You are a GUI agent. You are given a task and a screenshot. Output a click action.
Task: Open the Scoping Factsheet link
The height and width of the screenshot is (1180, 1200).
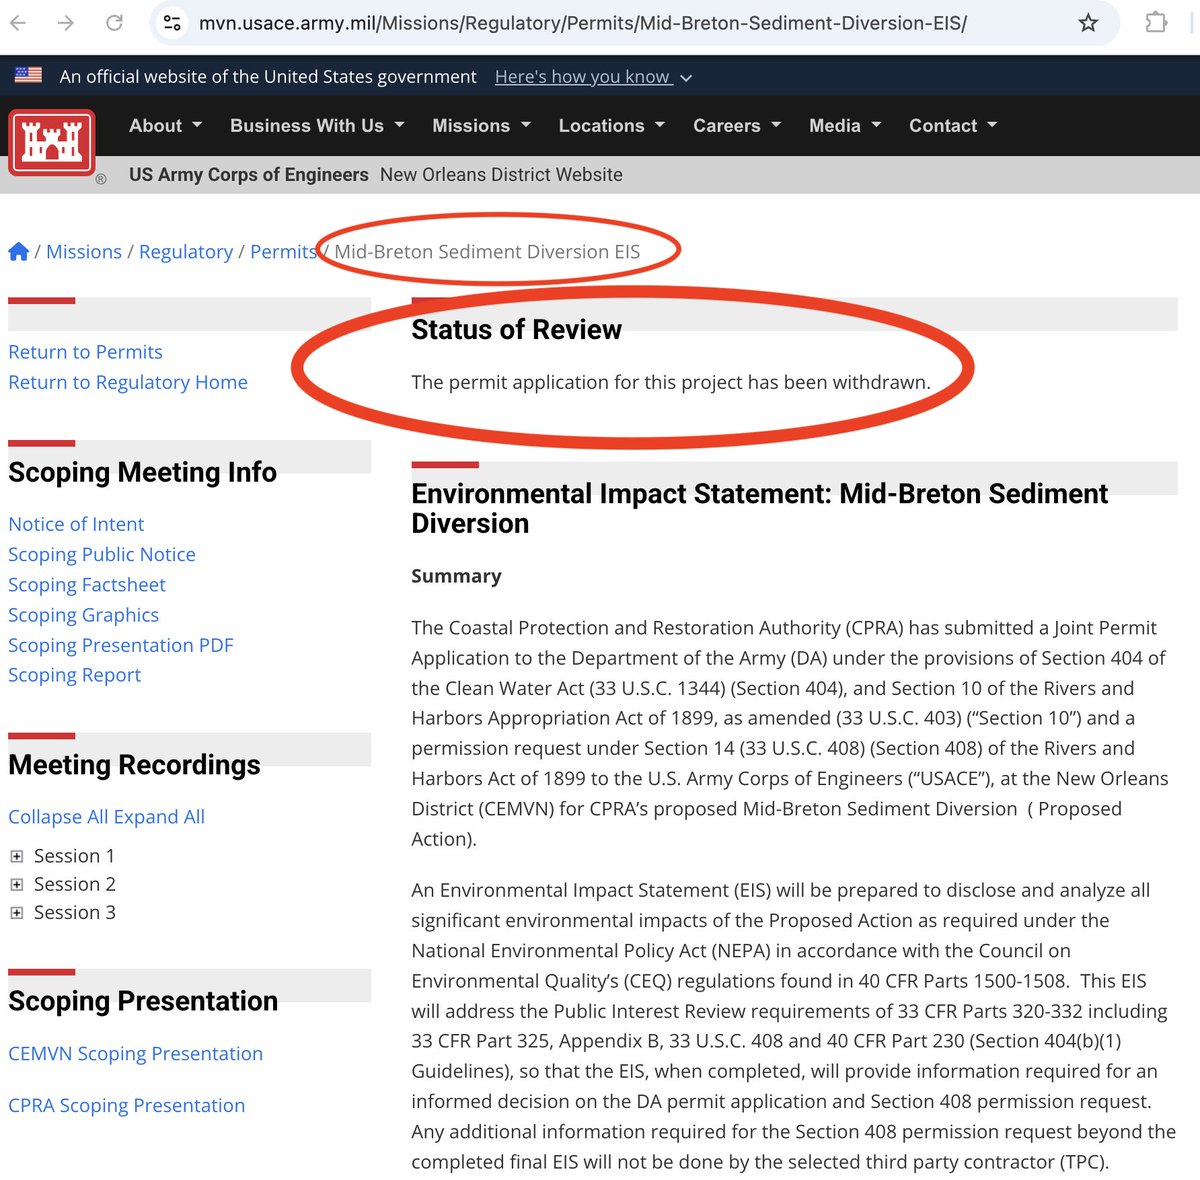(87, 584)
